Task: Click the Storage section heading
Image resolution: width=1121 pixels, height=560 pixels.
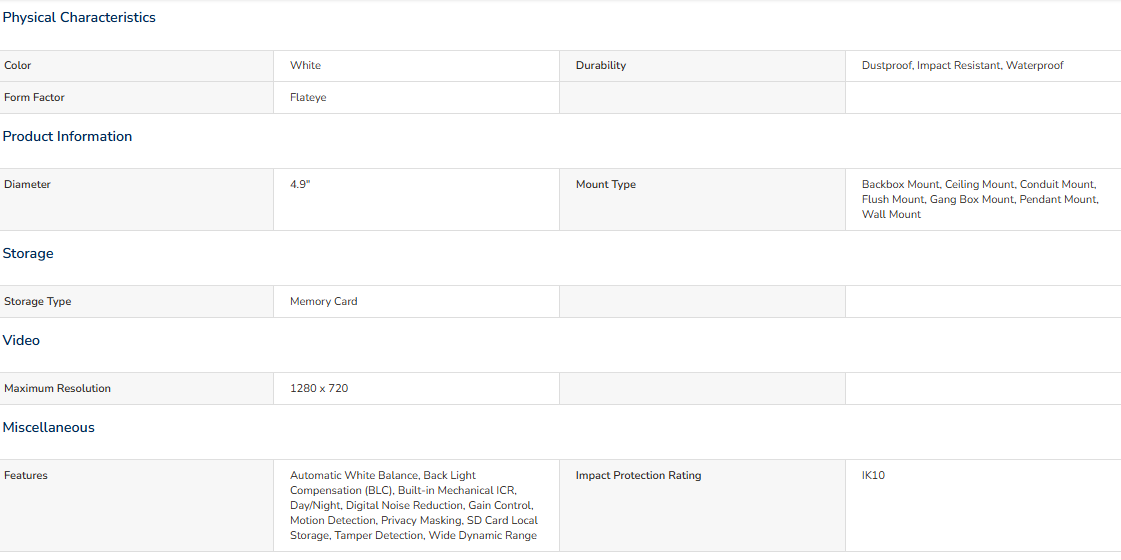Action: click(x=28, y=253)
